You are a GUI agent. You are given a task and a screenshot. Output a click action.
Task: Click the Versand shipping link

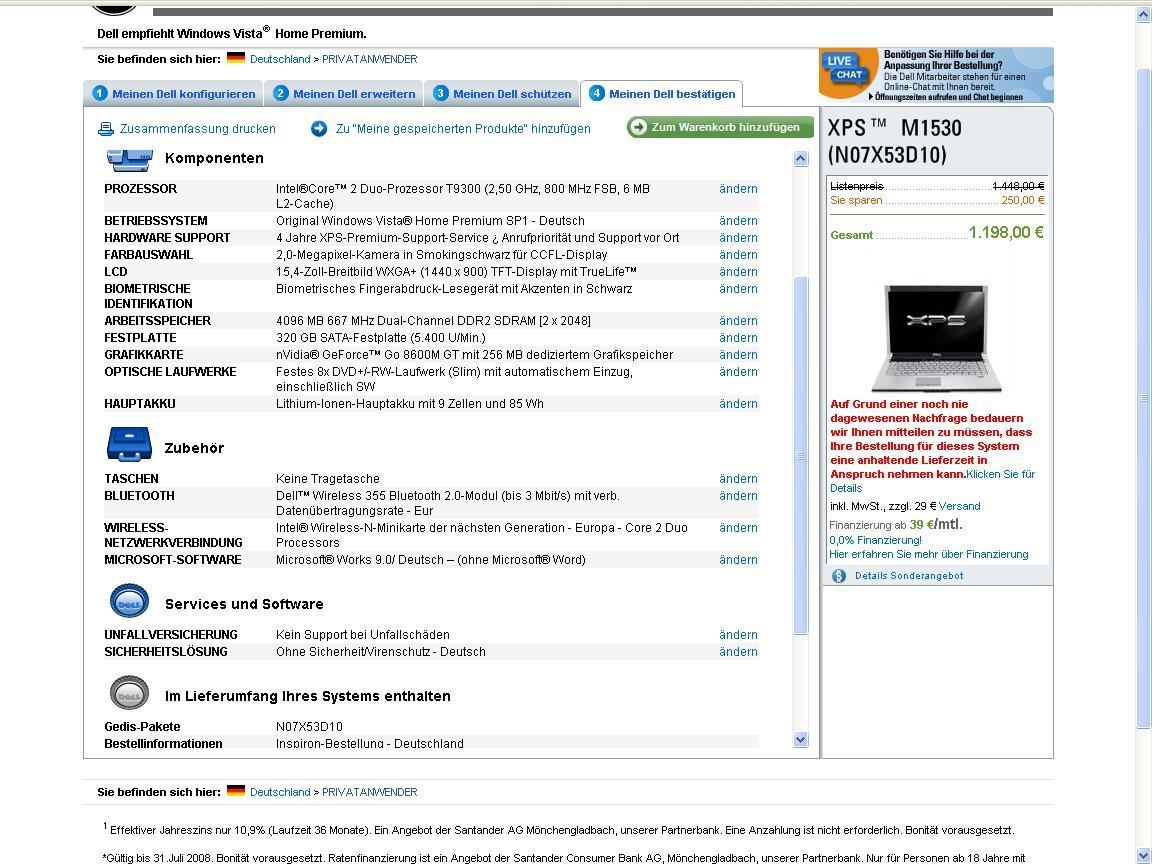pos(960,506)
